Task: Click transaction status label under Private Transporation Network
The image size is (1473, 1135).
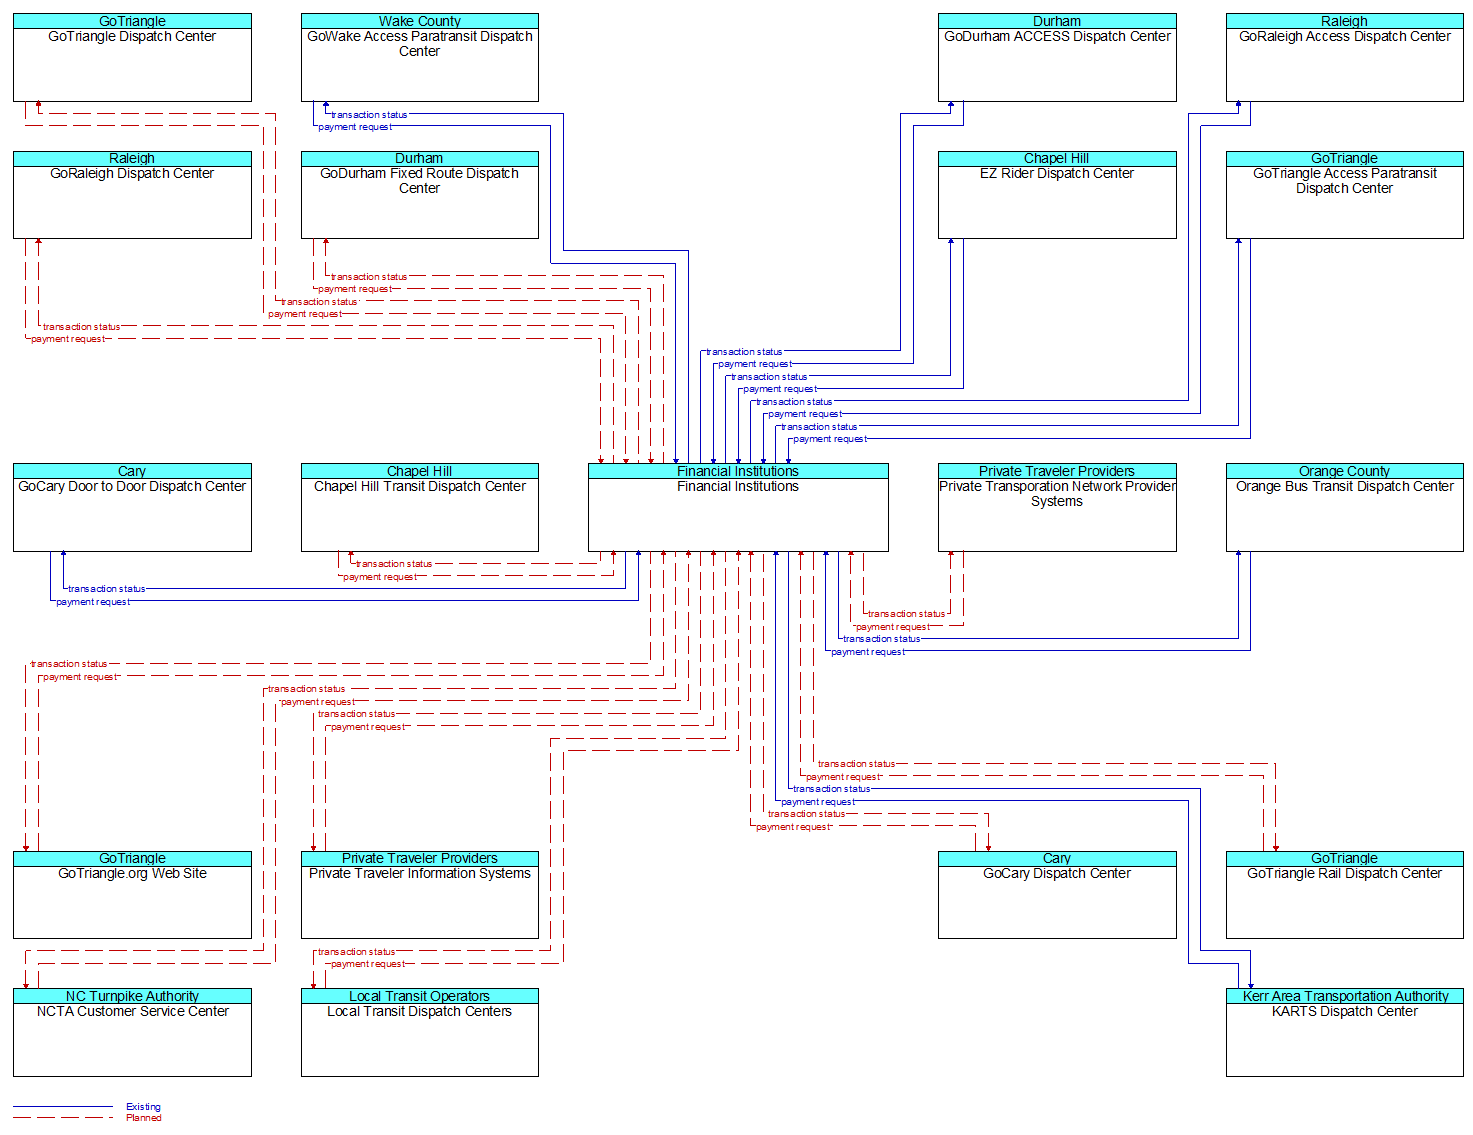Action: tap(906, 614)
